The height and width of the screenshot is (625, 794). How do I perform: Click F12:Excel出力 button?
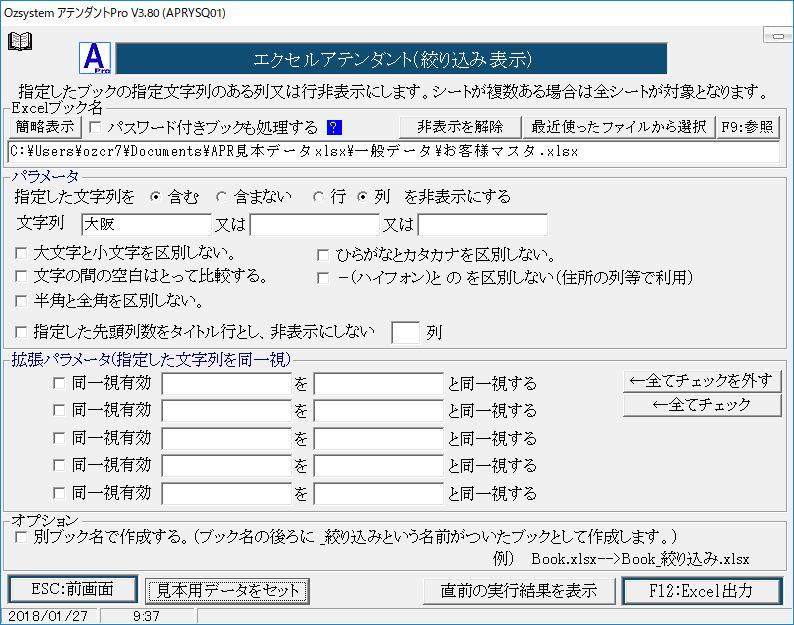[702, 591]
